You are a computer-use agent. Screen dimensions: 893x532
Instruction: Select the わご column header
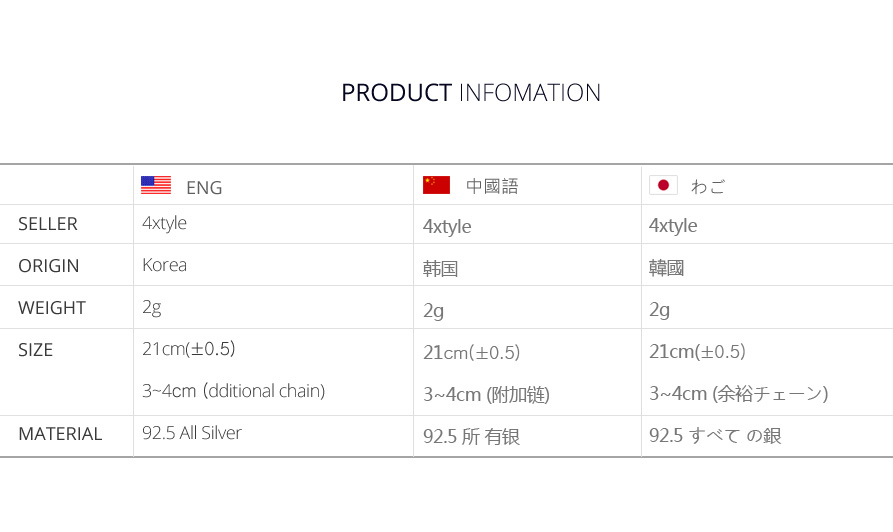708,186
